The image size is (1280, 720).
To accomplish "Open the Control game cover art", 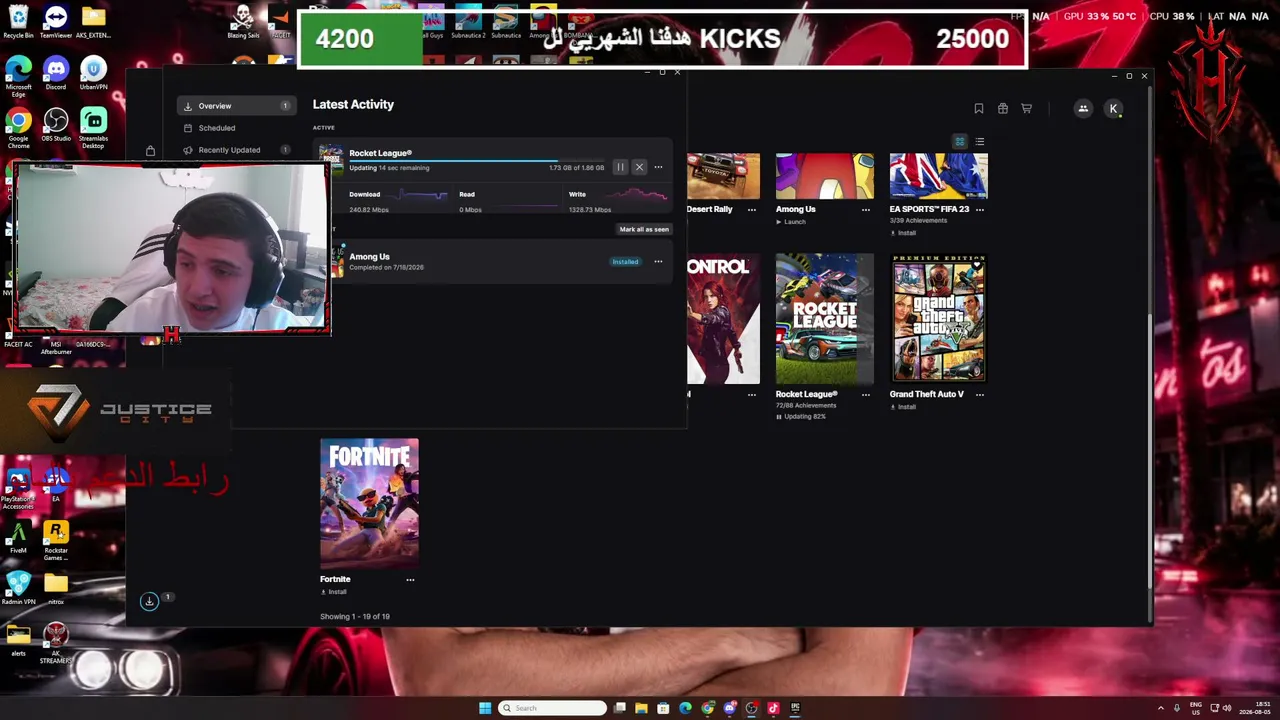I will pos(723,319).
